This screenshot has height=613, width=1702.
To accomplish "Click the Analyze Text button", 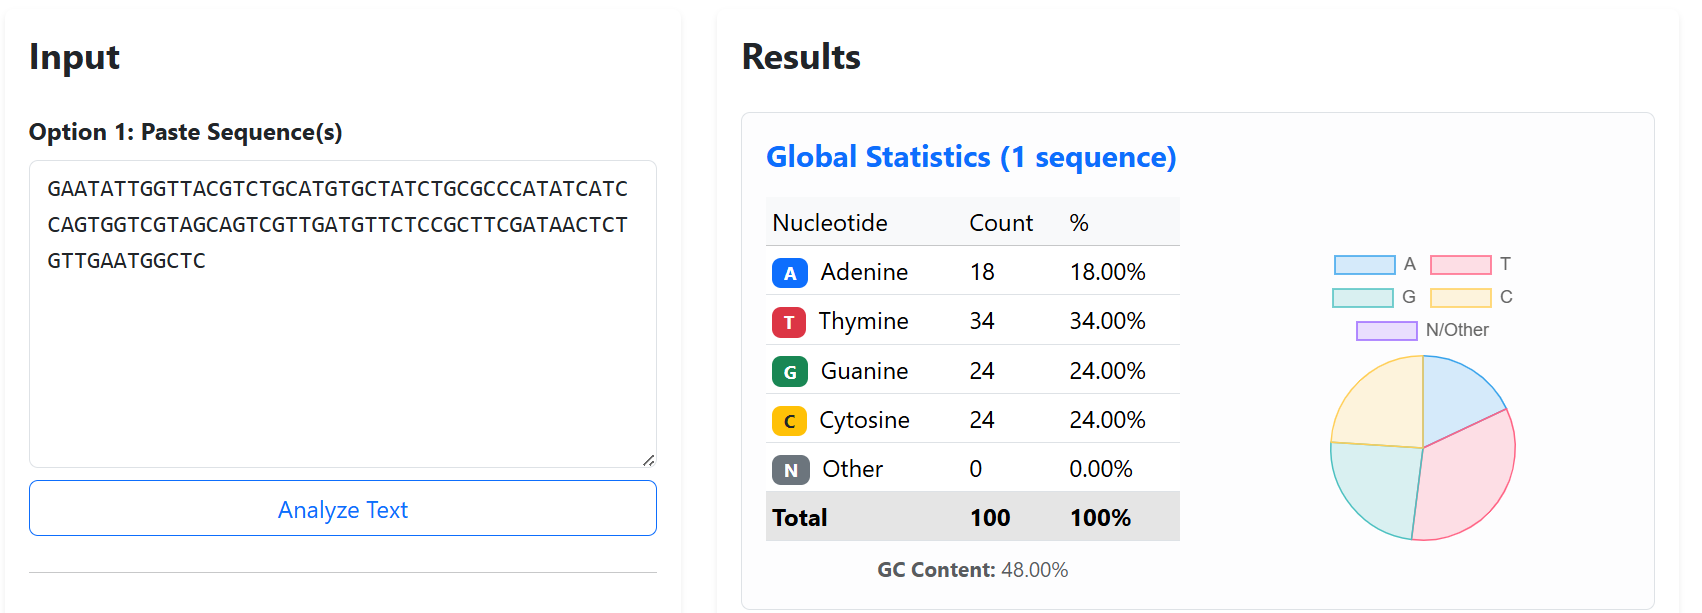I will 343,508.
